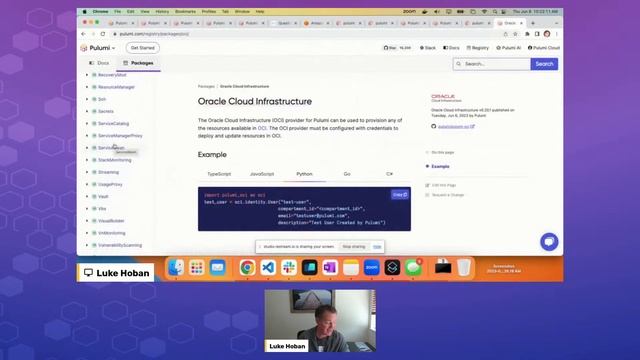The image size is (640, 360).
Task: Open the Registry link in header
Action: coord(478,48)
